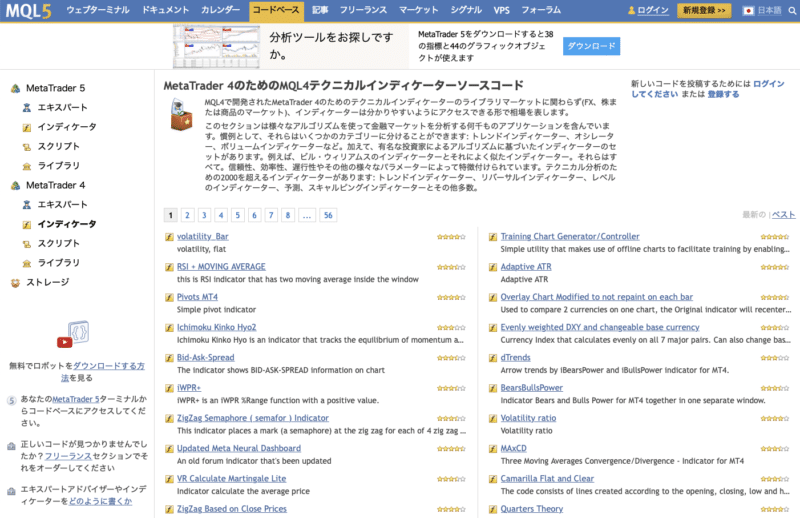The width and height of the screenshot is (800, 518).
Task: Click the indicator icon beside Bid-Ask-Spread
Action: pyautogui.click(x=169, y=358)
